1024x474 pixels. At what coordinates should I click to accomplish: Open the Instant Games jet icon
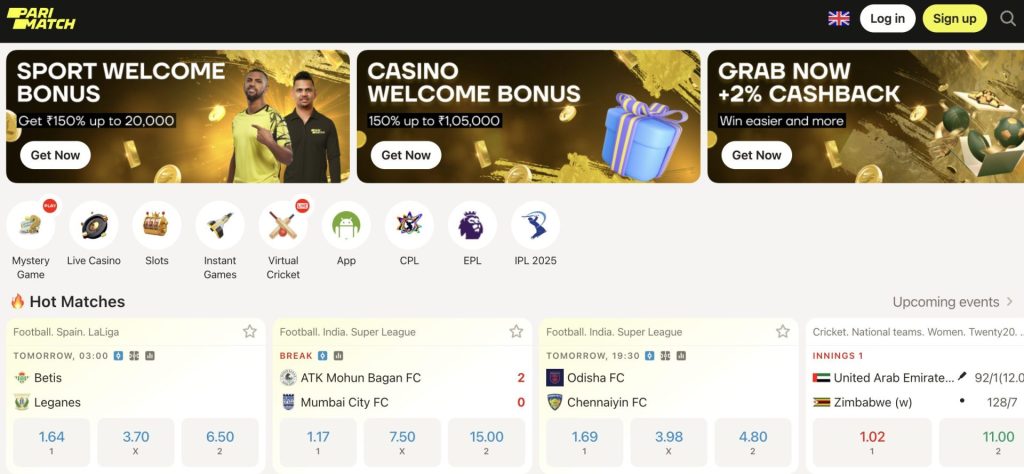(220, 225)
